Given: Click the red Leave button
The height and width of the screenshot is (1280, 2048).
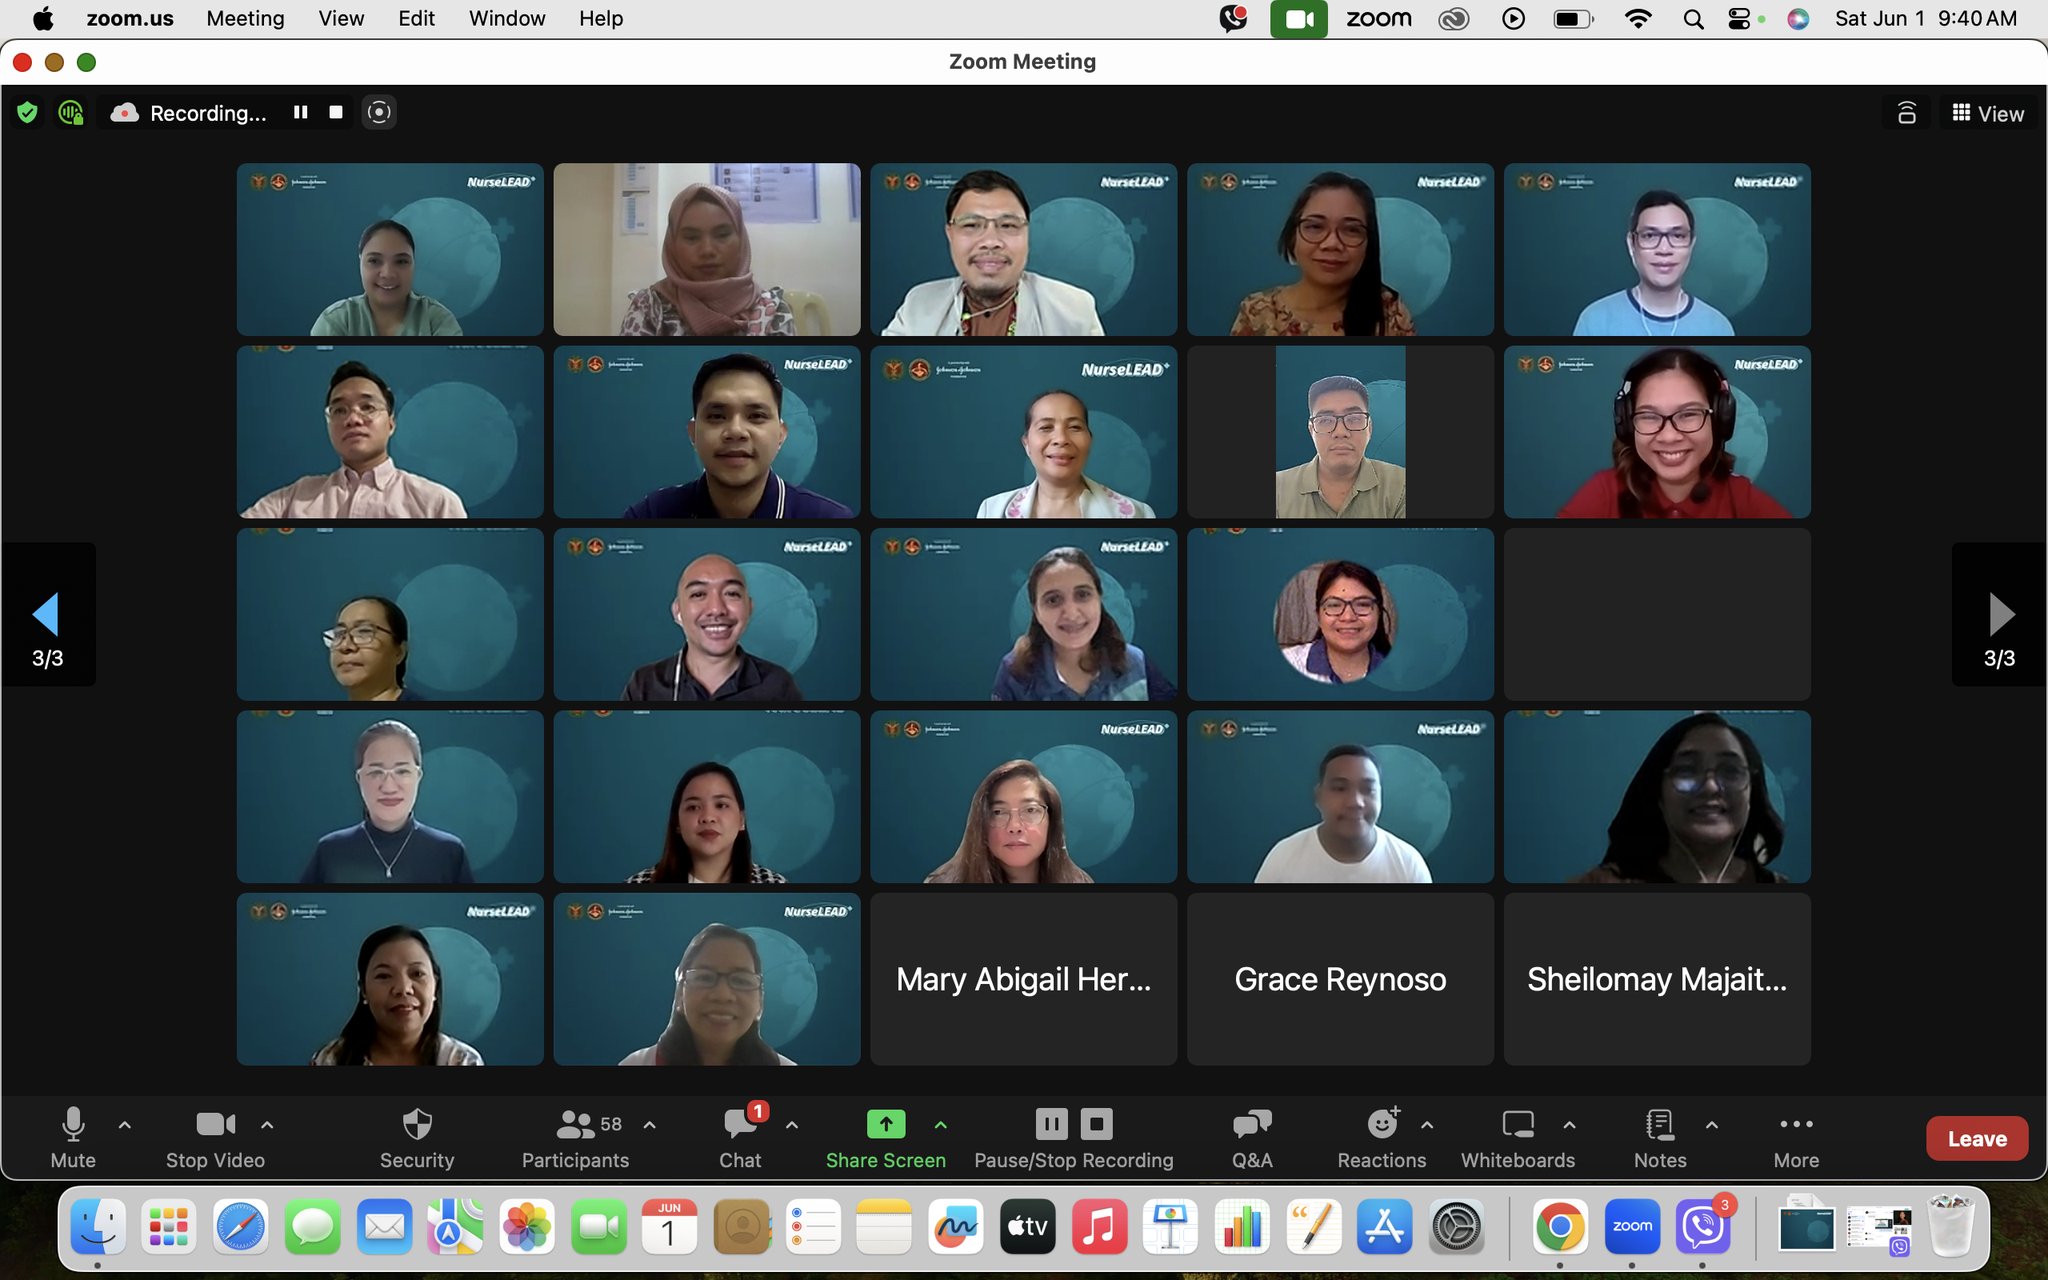Looking at the screenshot, I should [1976, 1138].
